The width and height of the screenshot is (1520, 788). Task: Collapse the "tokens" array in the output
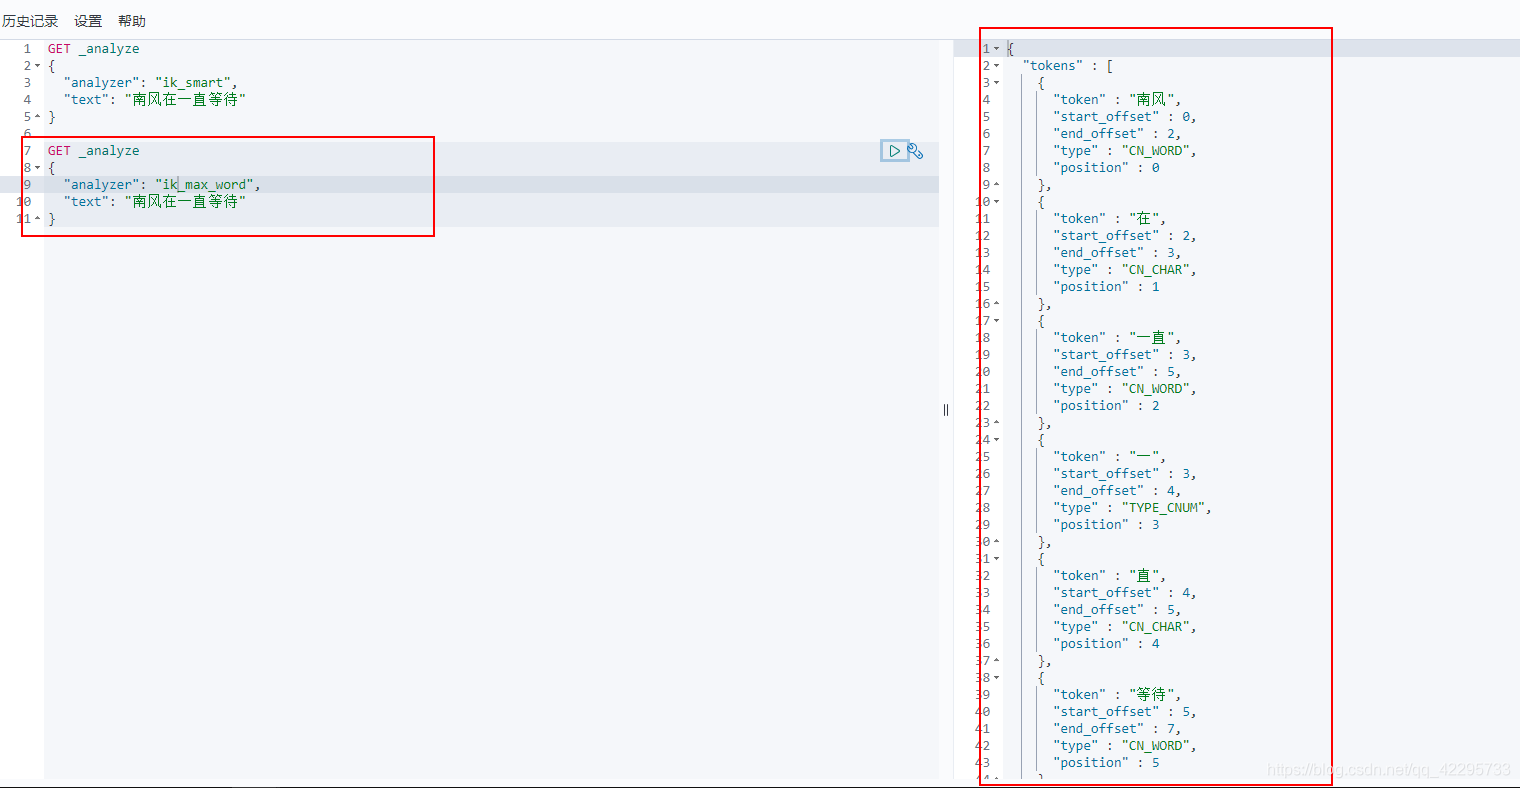(x=996, y=66)
